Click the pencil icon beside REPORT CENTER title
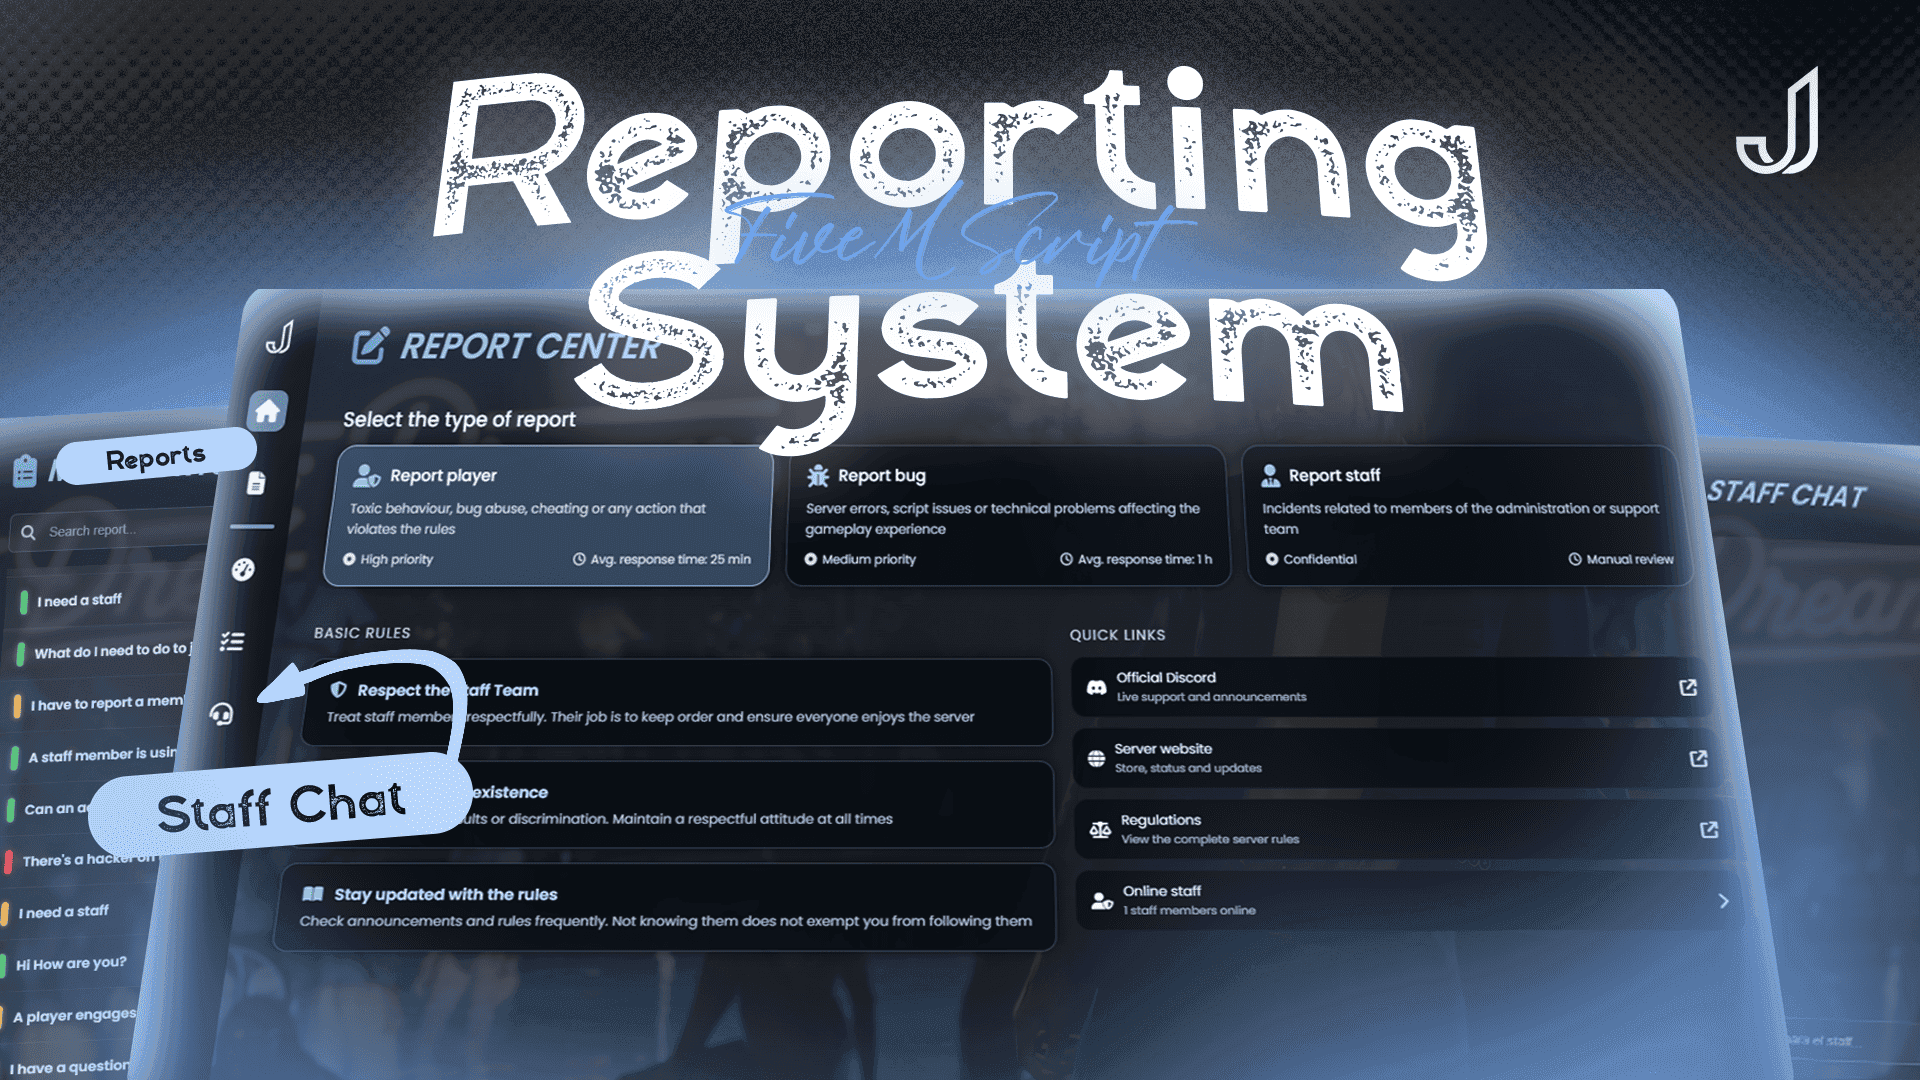This screenshot has width=1920, height=1080. tap(370, 347)
